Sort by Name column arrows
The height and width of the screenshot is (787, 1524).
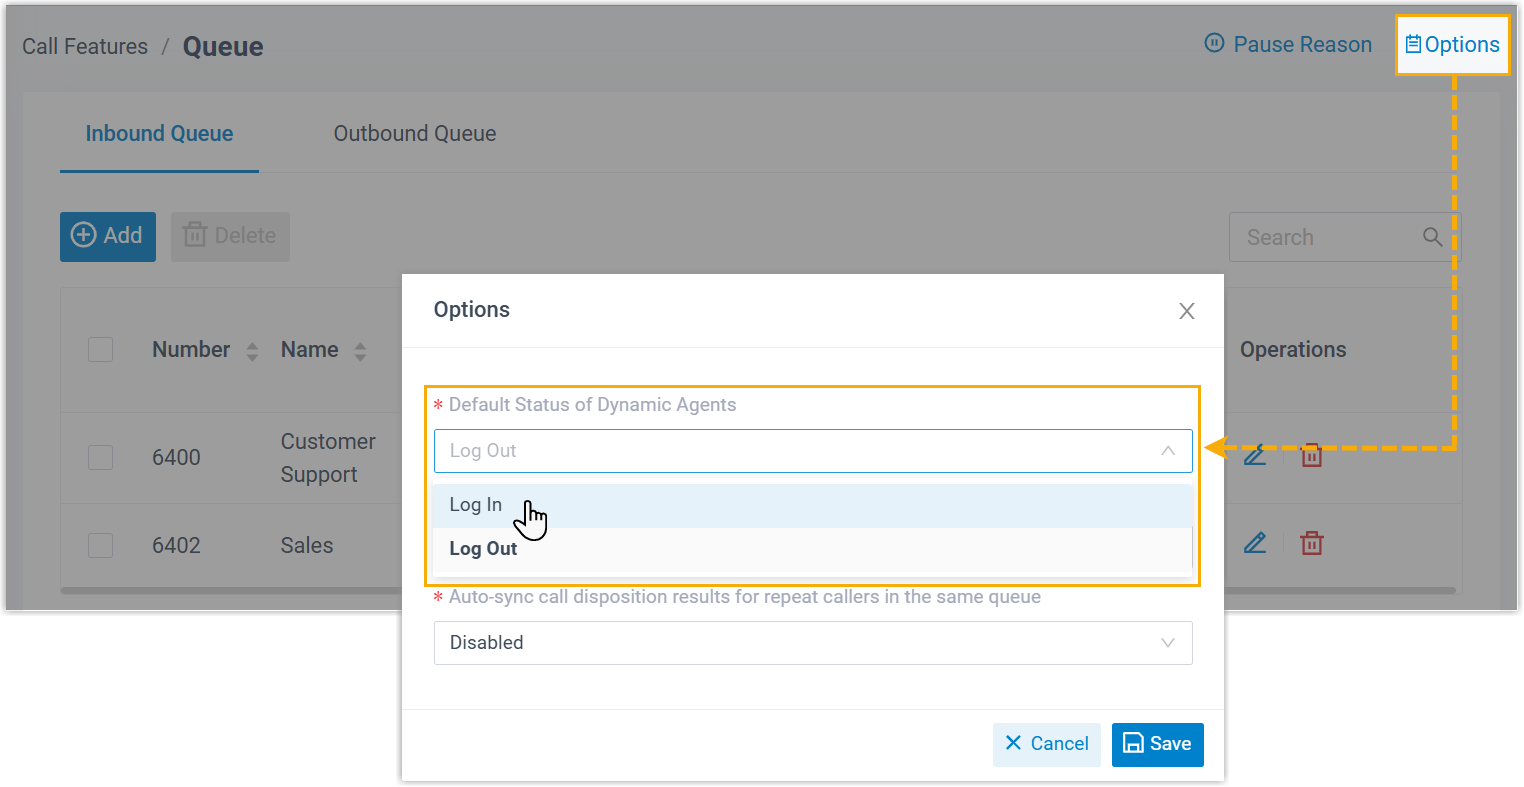(360, 351)
